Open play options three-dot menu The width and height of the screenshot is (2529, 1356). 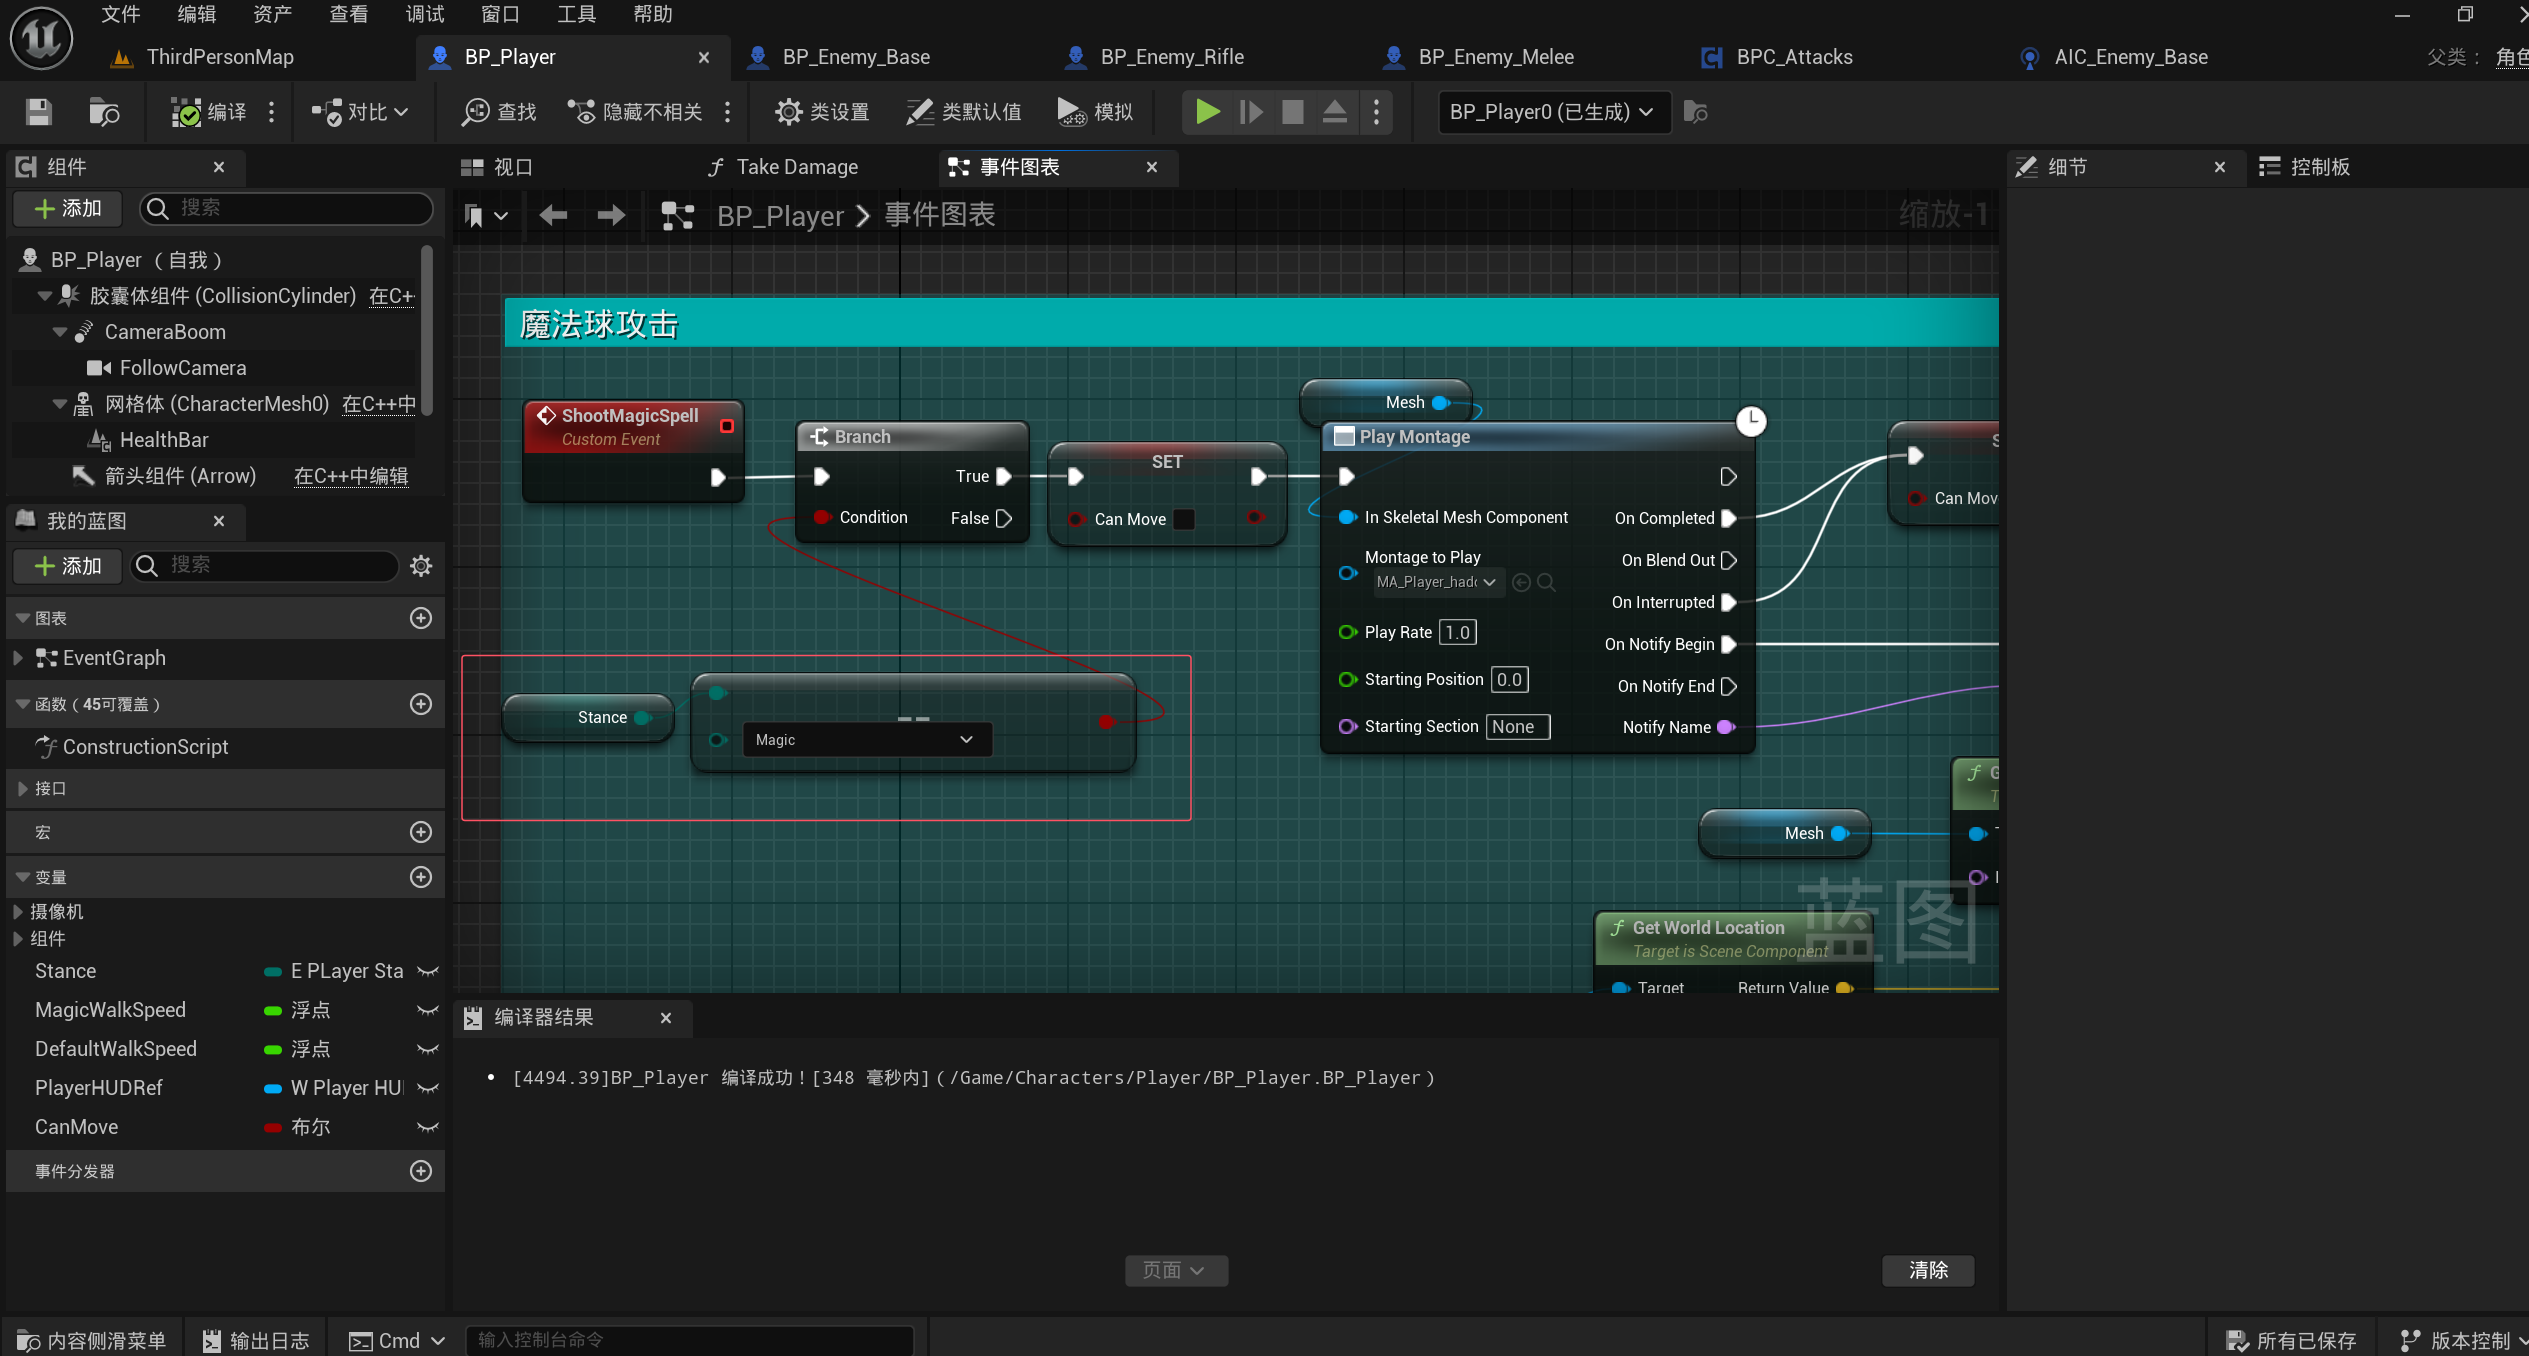[1376, 112]
